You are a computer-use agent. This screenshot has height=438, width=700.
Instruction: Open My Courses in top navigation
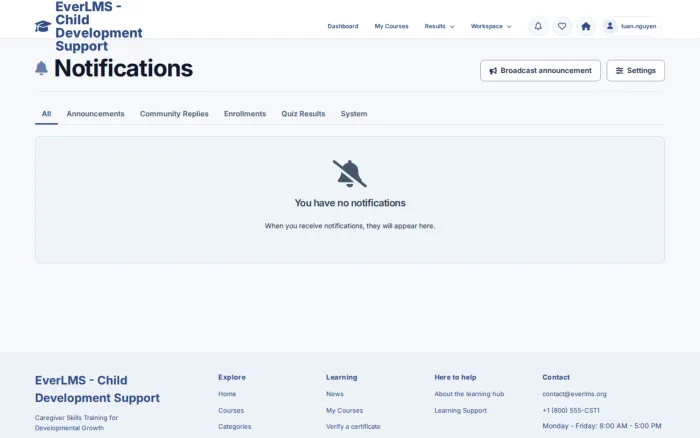392,26
